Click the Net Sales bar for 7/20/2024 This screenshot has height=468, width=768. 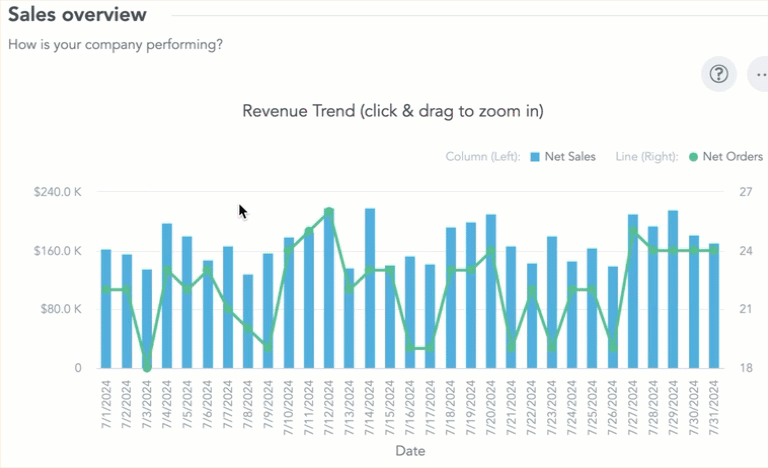[x=491, y=291]
